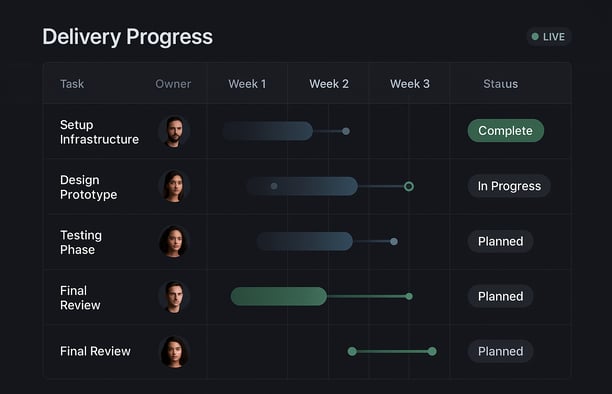Open Design Prototype owner avatar
The image size is (612, 394).
[x=174, y=186]
